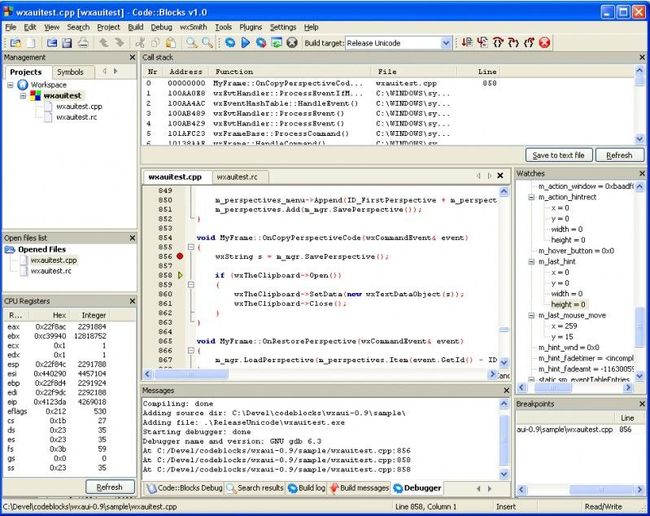Image resolution: width=650 pixels, height=516 pixels.
Task: Collapse the Workspace tree node
Action: pos(10,85)
